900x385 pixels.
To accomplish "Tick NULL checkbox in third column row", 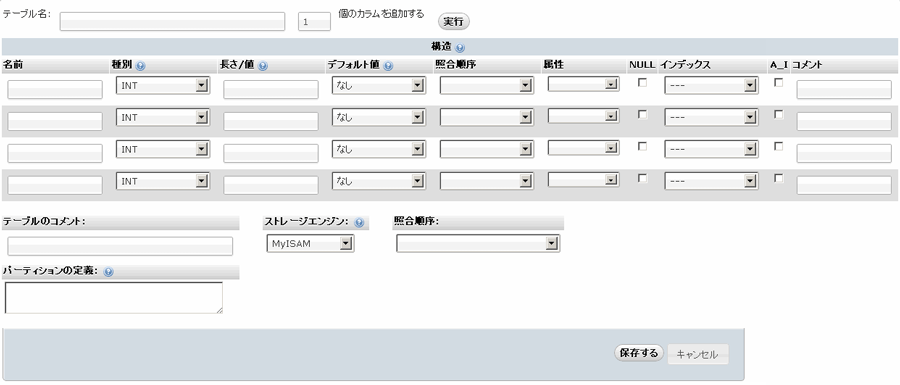I will click(643, 146).
